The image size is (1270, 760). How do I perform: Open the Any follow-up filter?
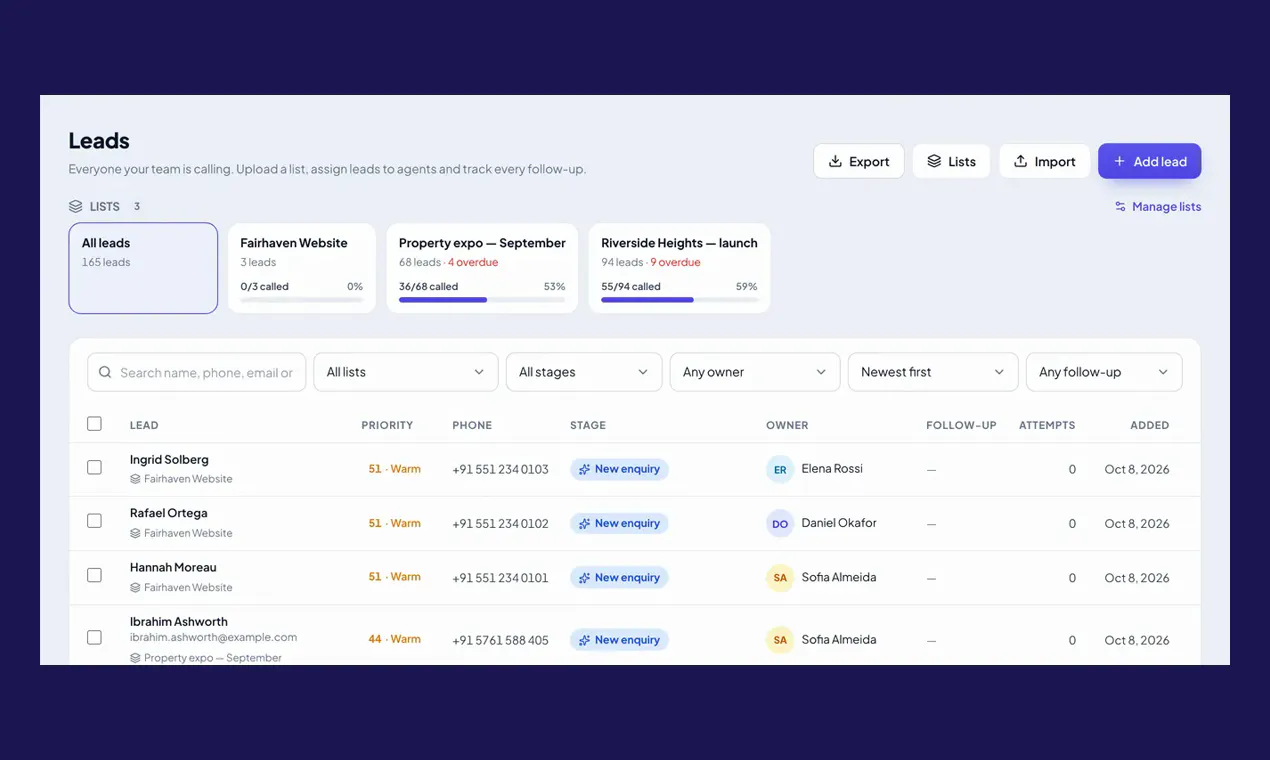(1104, 372)
